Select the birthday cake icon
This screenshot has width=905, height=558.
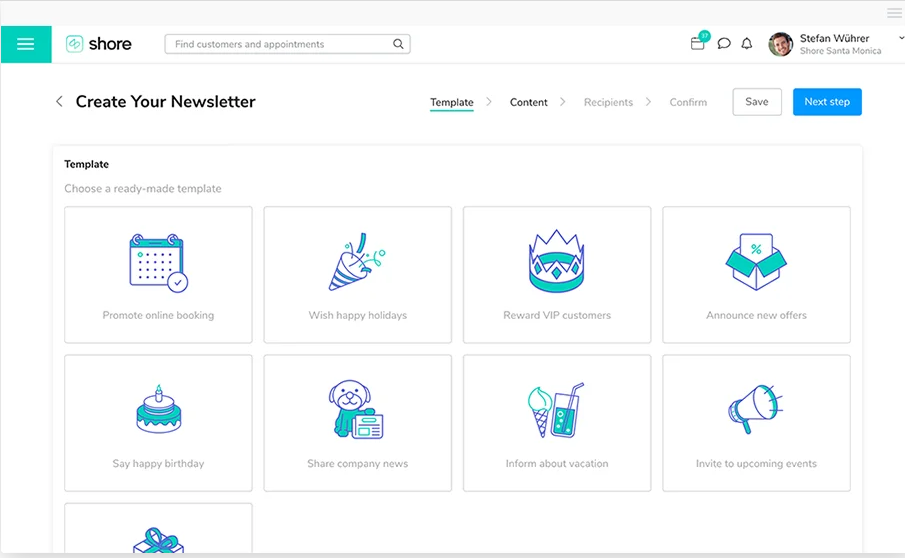coord(159,409)
